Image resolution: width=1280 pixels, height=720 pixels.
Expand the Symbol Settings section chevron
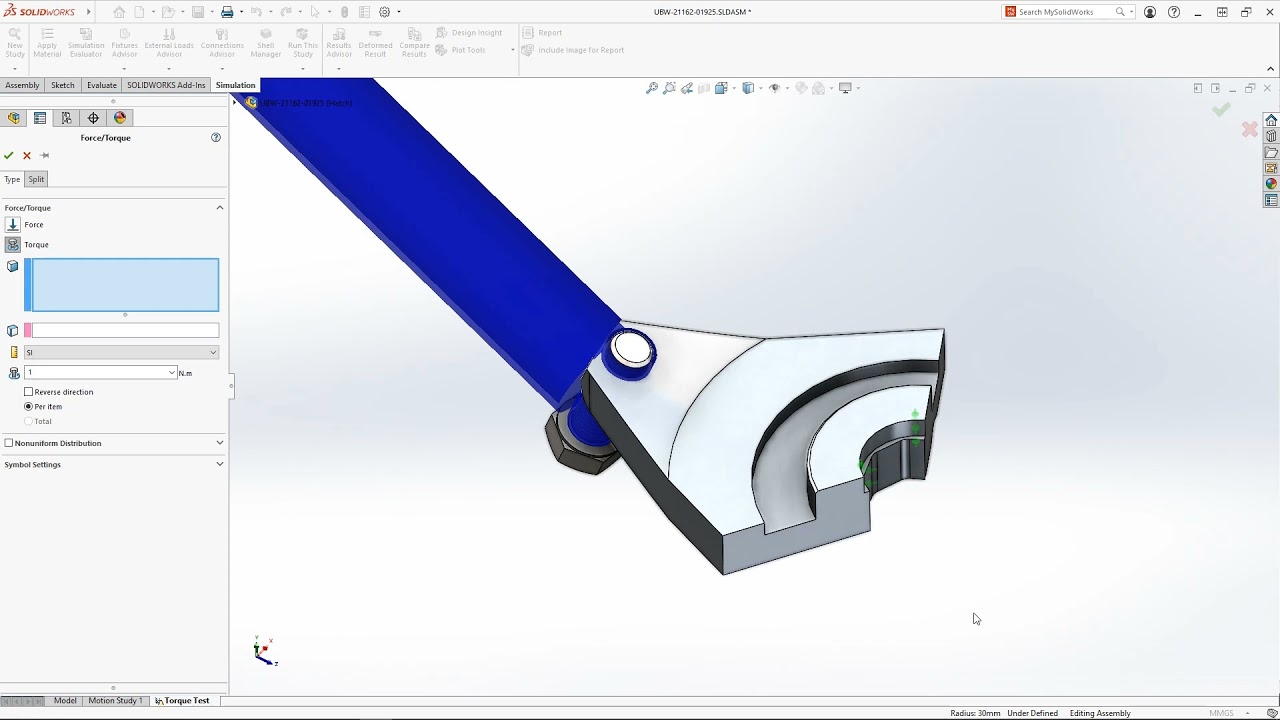click(x=220, y=464)
